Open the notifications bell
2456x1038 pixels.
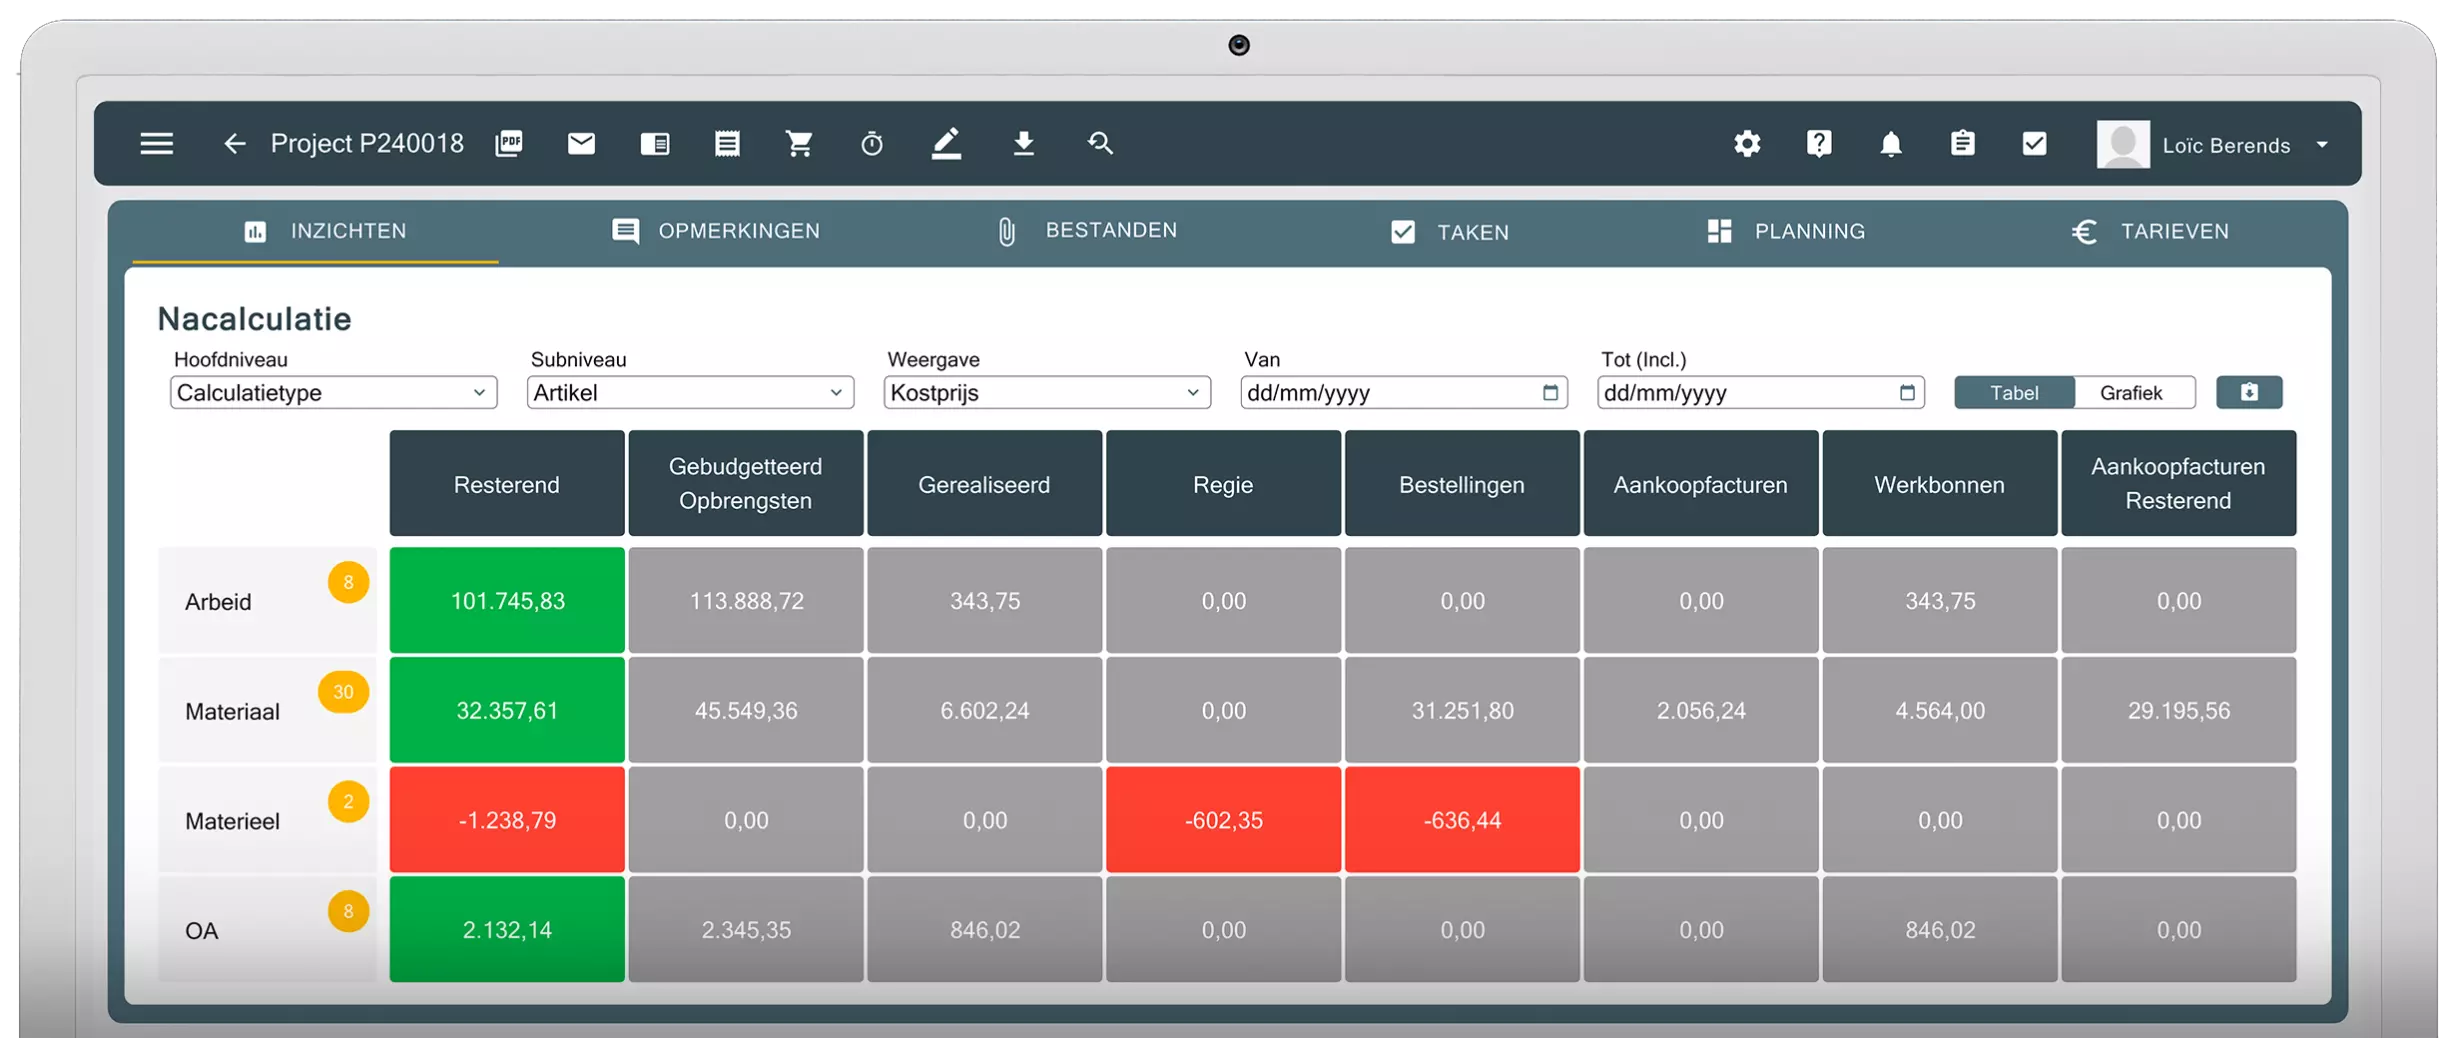tap(1890, 144)
